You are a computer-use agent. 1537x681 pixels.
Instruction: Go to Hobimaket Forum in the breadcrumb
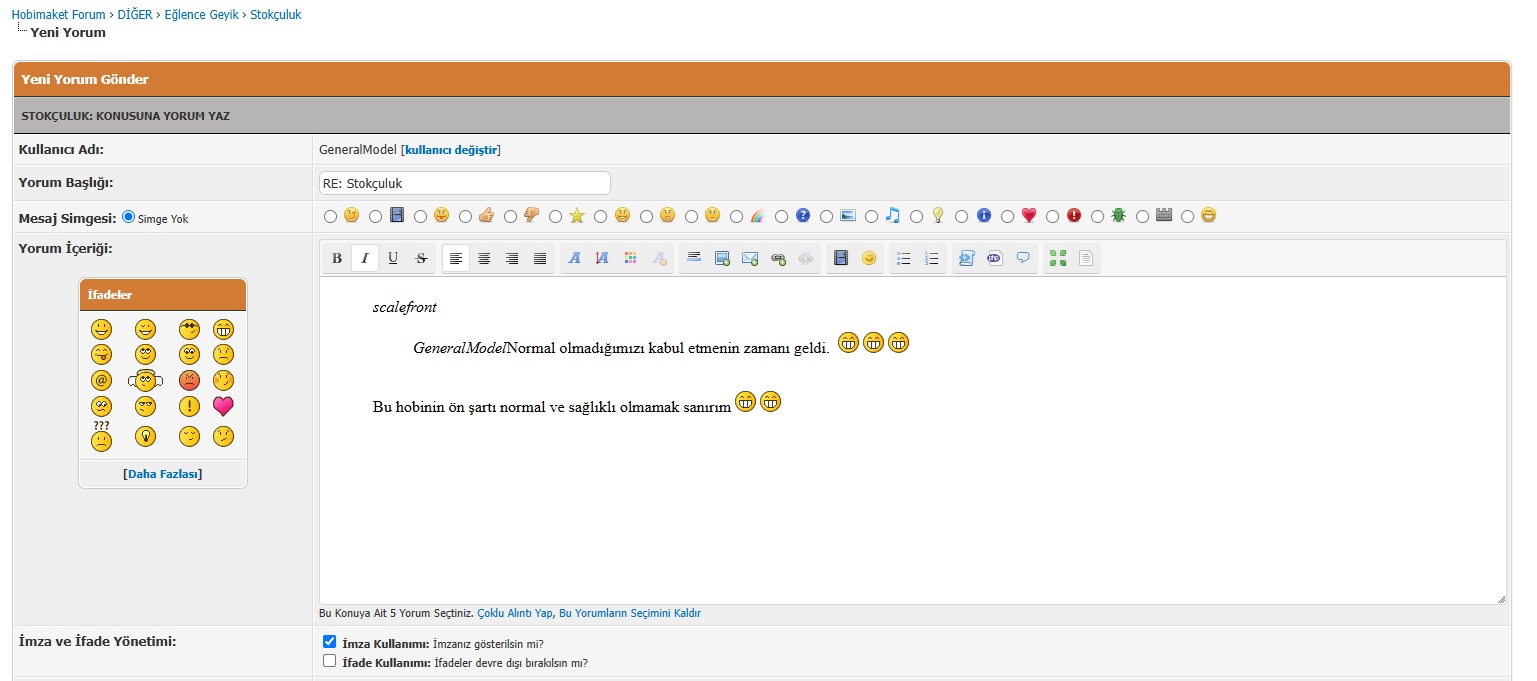58,15
